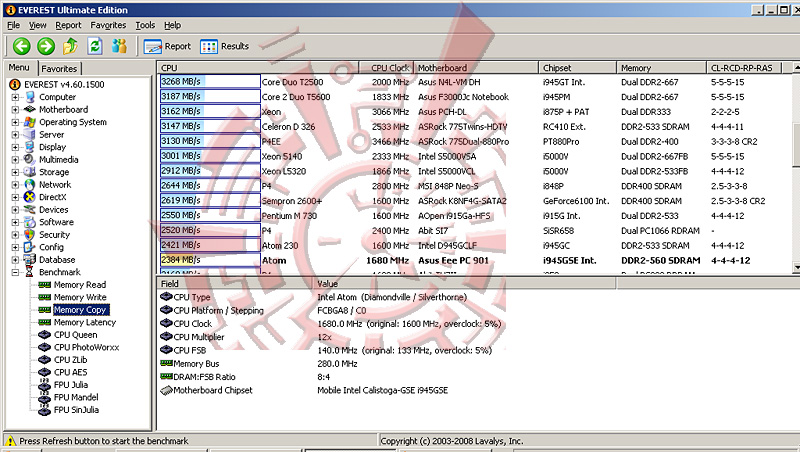Open the FPU Julia benchmark
The height and width of the screenshot is (452, 800).
(x=71, y=385)
